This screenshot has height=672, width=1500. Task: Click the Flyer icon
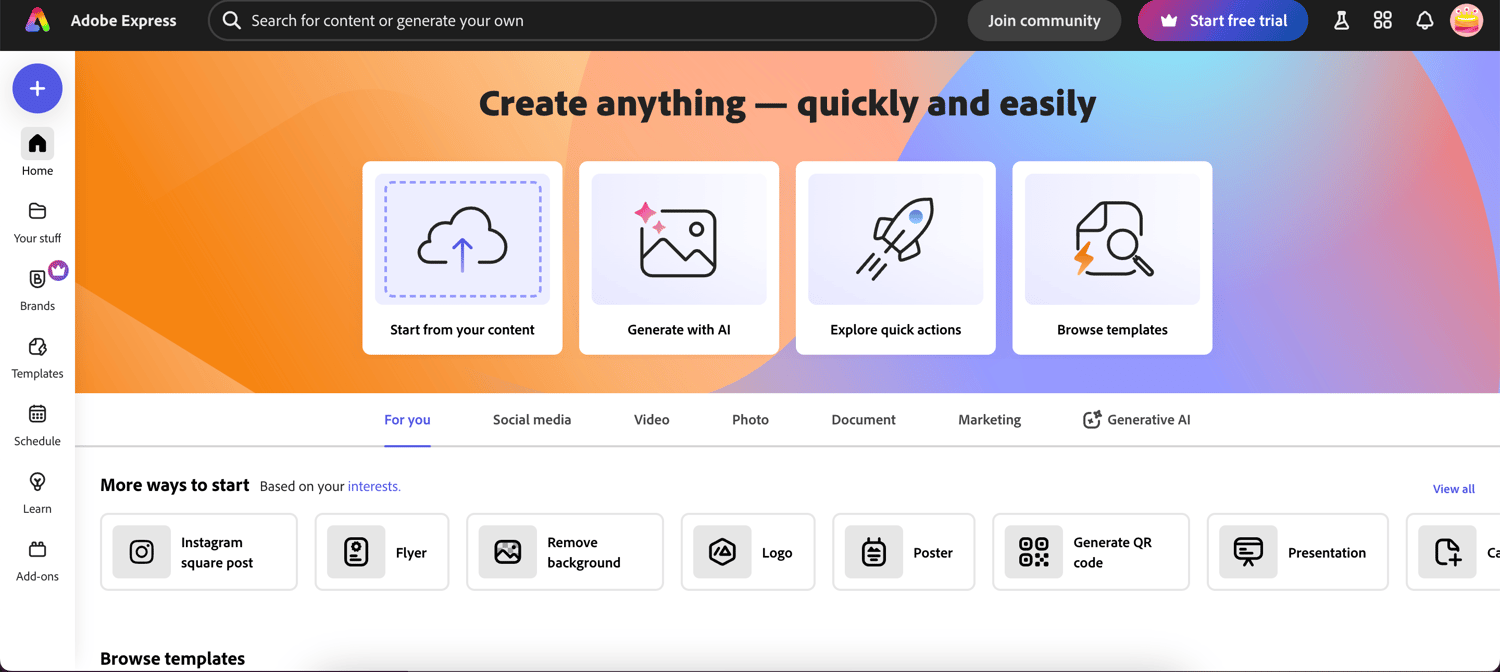coord(356,552)
